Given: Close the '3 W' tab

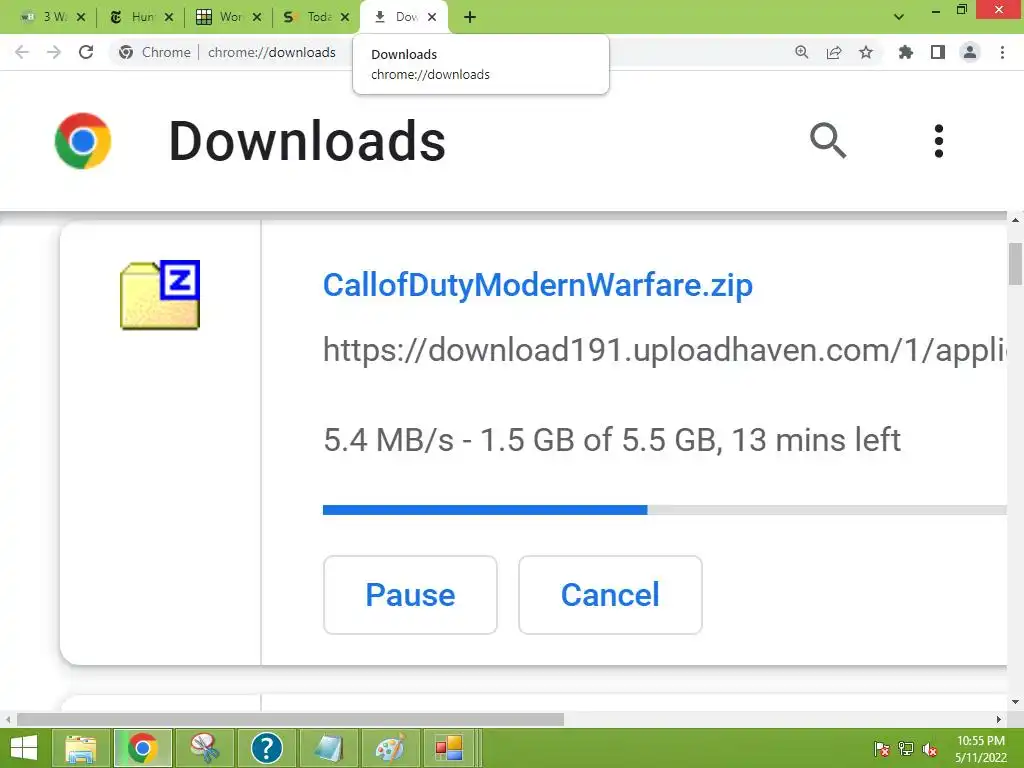Looking at the screenshot, I should click(x=81, y=17).
